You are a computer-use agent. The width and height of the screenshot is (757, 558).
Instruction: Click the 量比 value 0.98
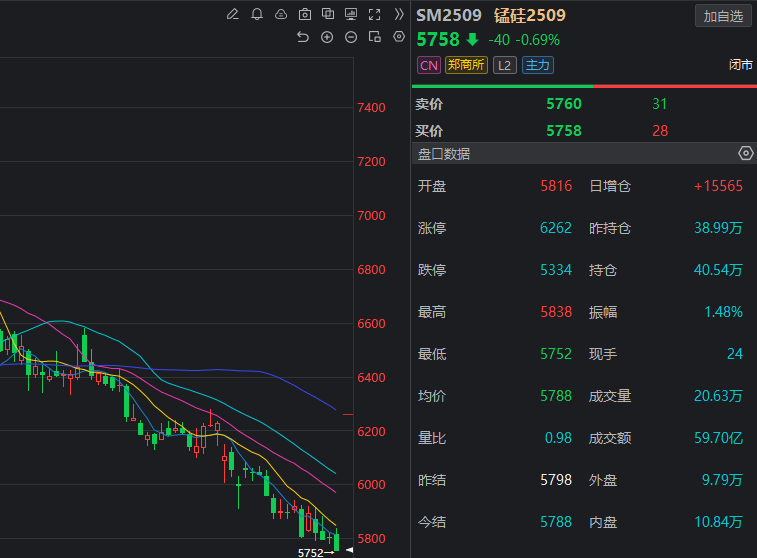[558, 438]
